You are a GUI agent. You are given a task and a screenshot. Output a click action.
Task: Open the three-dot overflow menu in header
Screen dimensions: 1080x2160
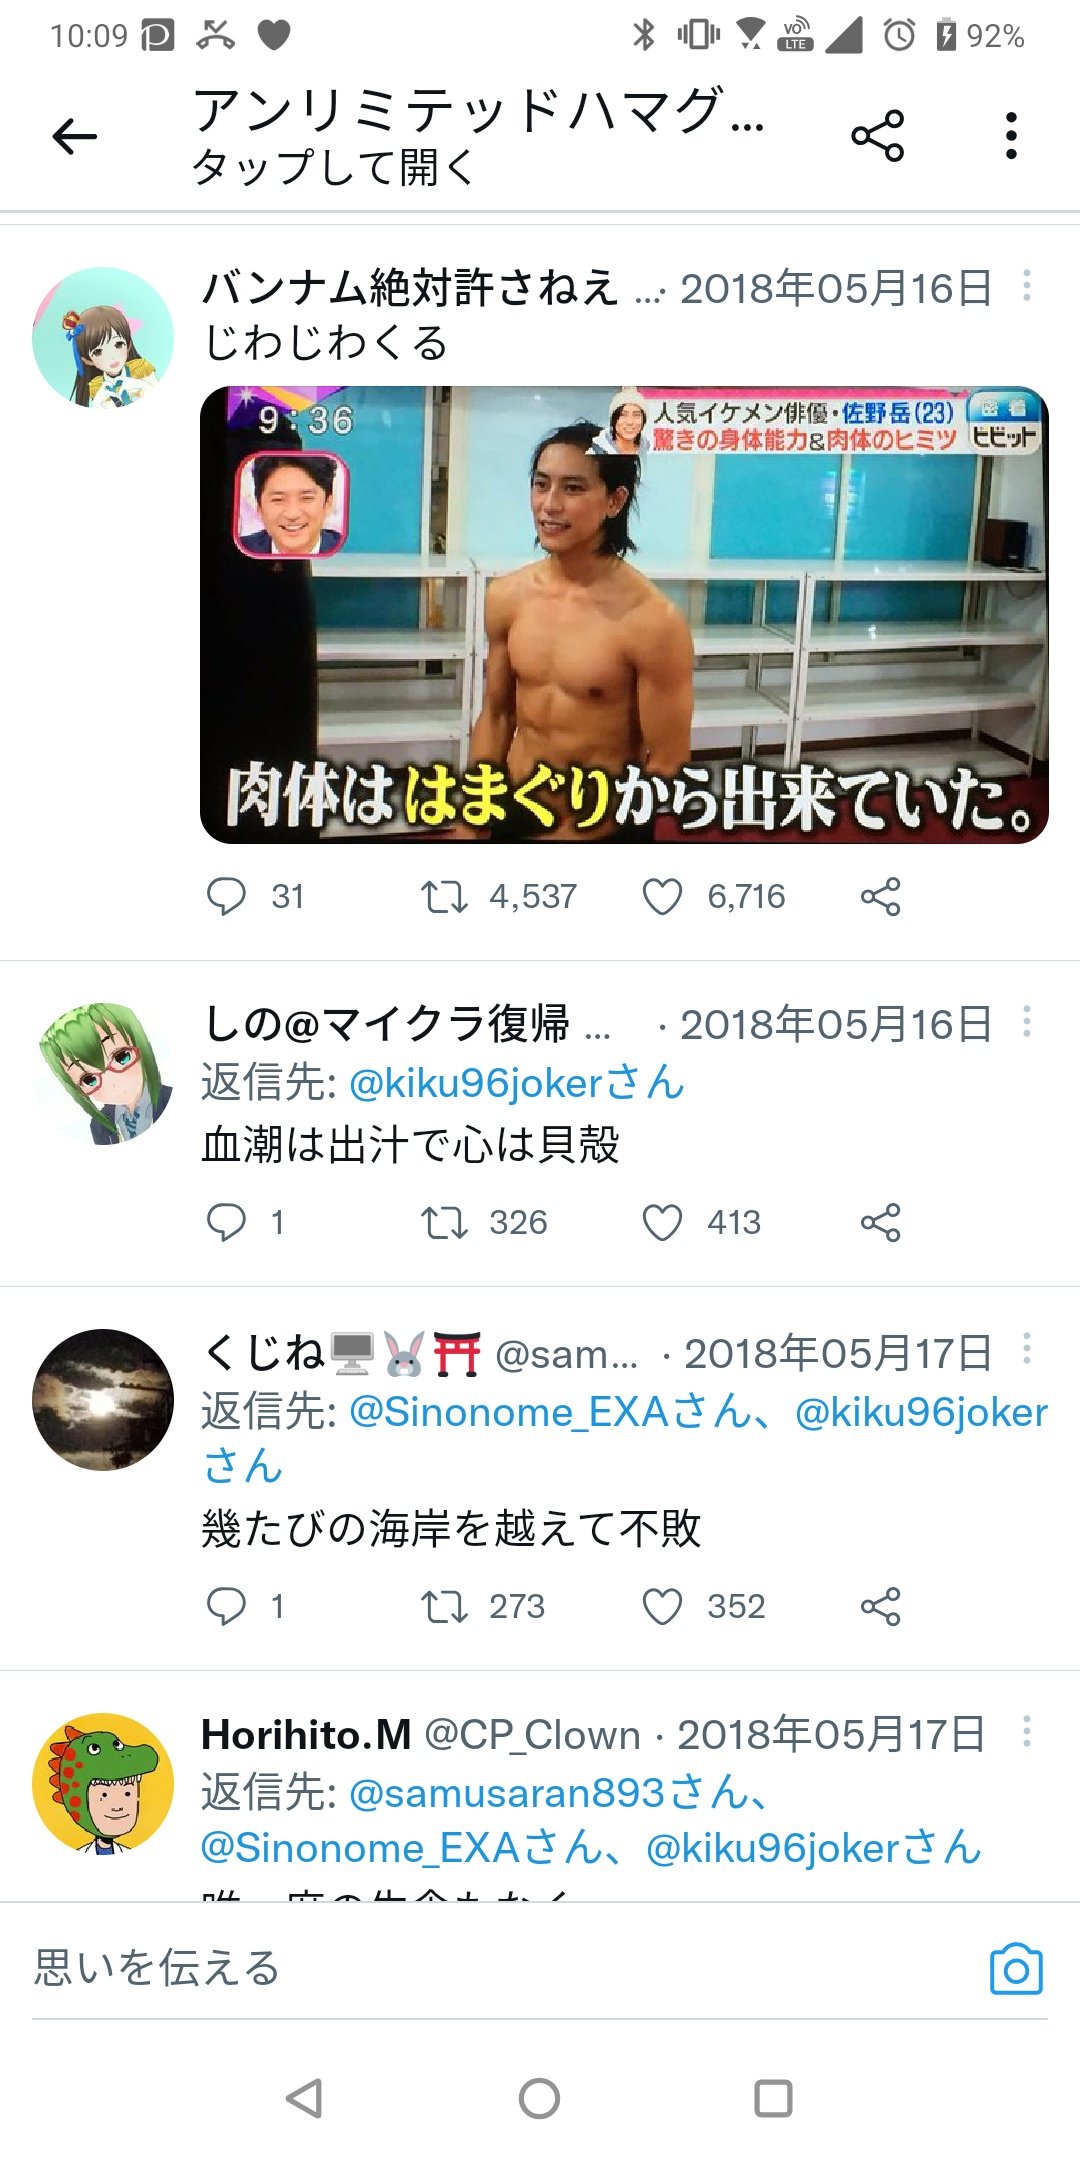(1011, 136)
